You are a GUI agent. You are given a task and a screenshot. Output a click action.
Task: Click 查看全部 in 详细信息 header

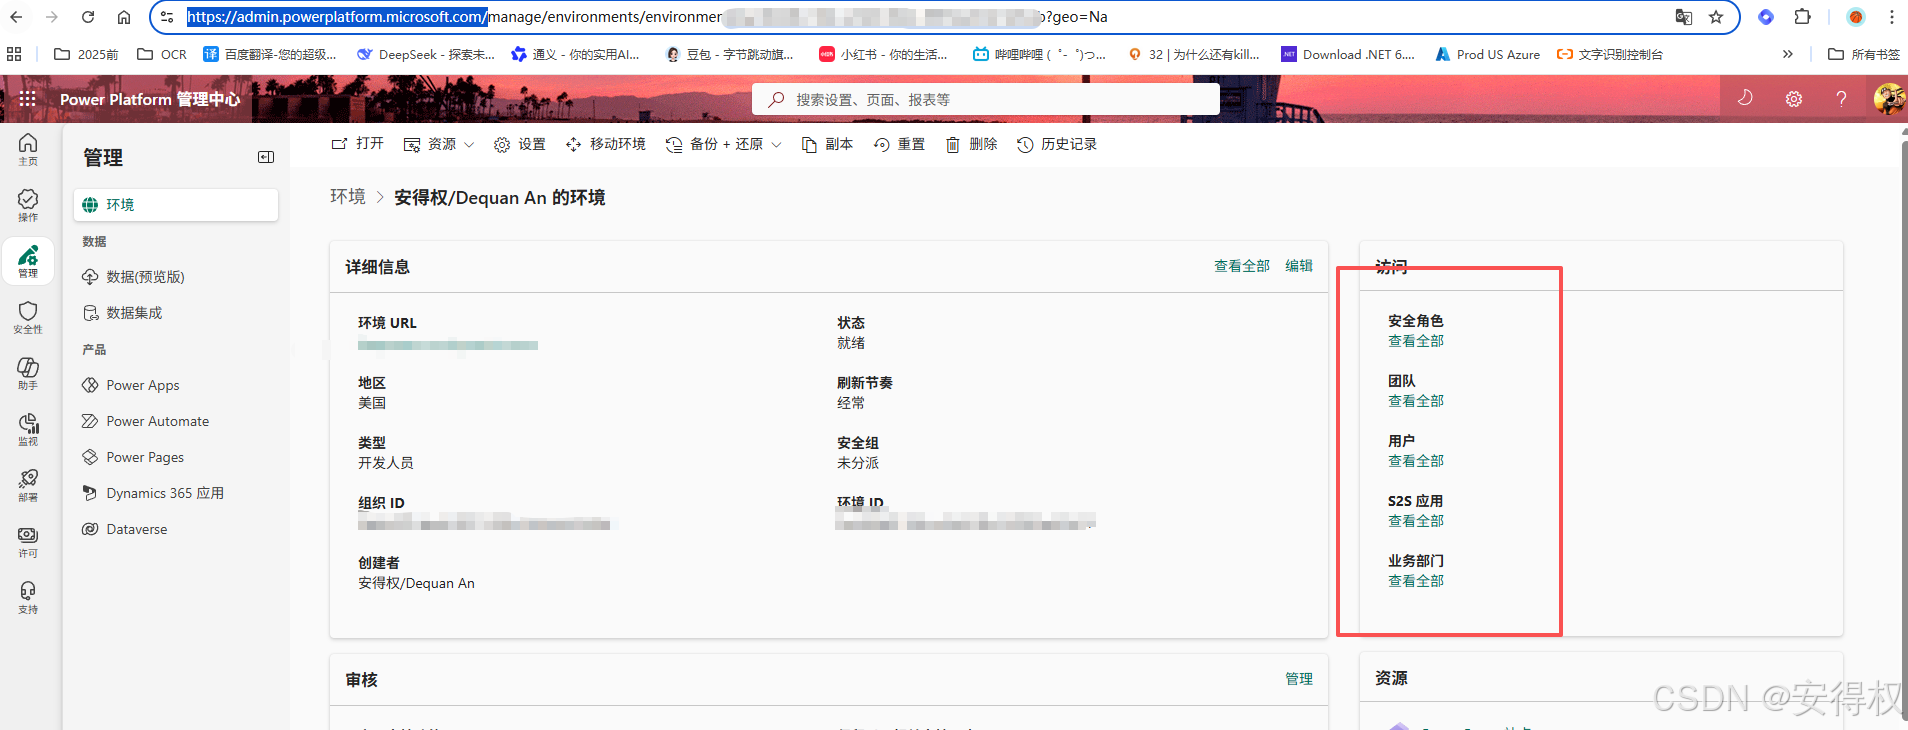[1242, 266]
